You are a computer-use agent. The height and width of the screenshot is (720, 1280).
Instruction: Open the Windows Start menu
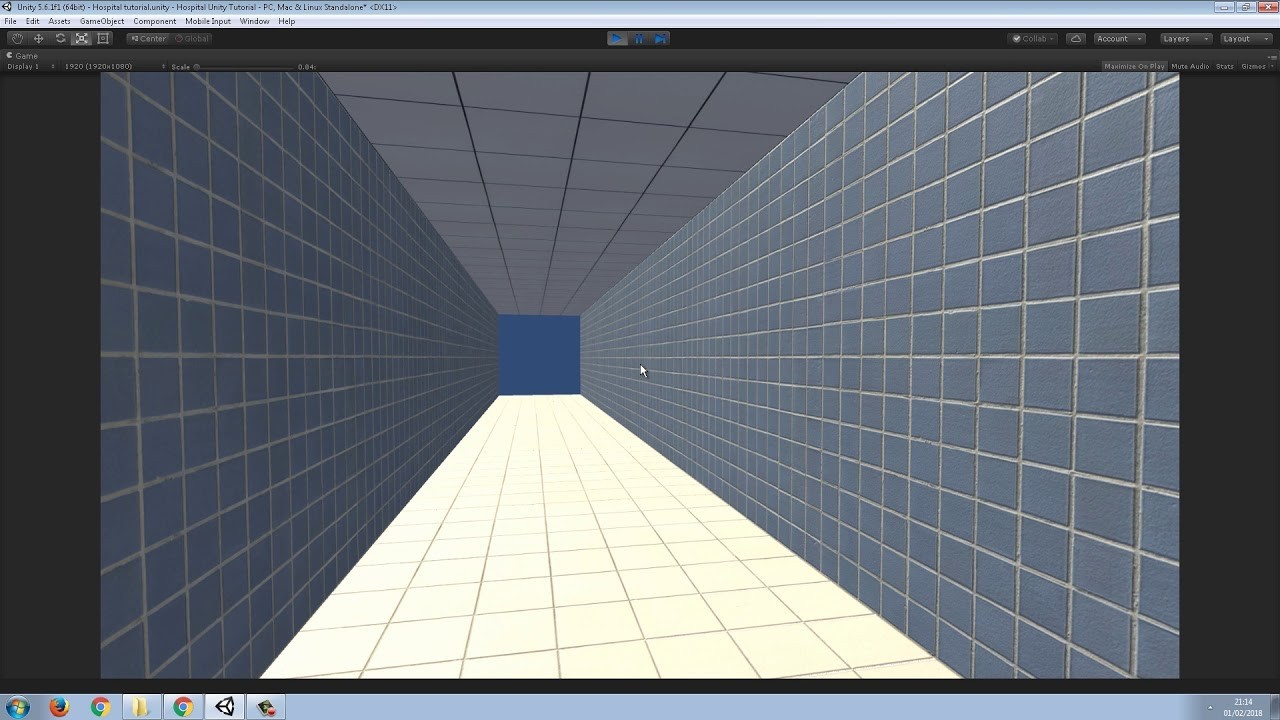point(17,707)
